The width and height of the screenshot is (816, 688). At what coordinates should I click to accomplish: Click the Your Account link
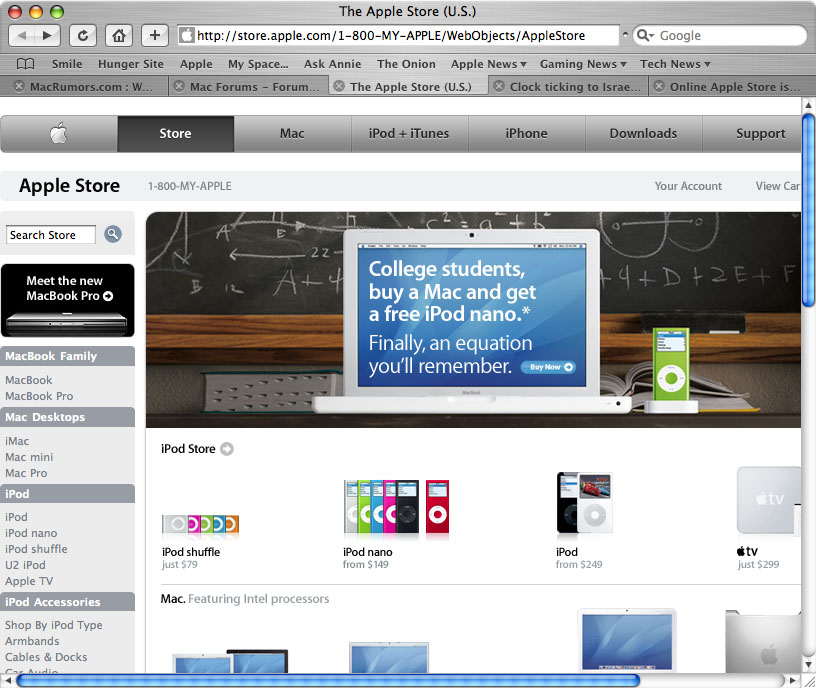coord(688,186)
